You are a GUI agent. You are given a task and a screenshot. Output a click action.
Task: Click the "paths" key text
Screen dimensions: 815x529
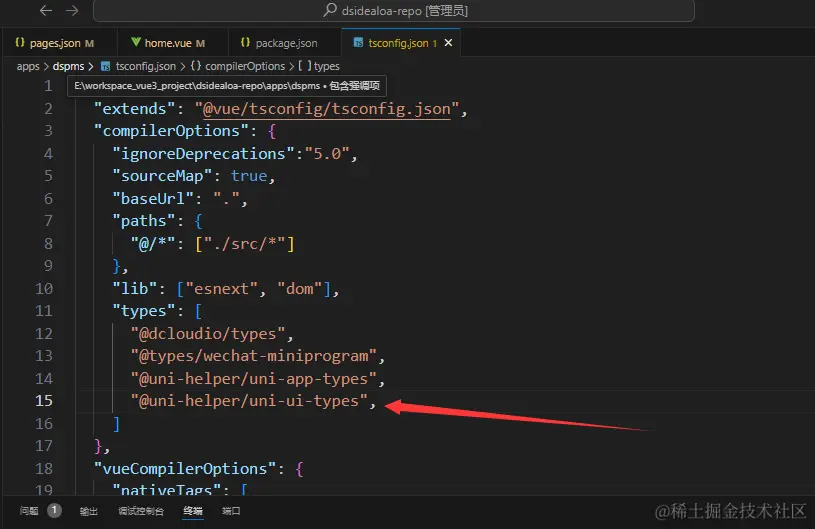click(143, 221)
